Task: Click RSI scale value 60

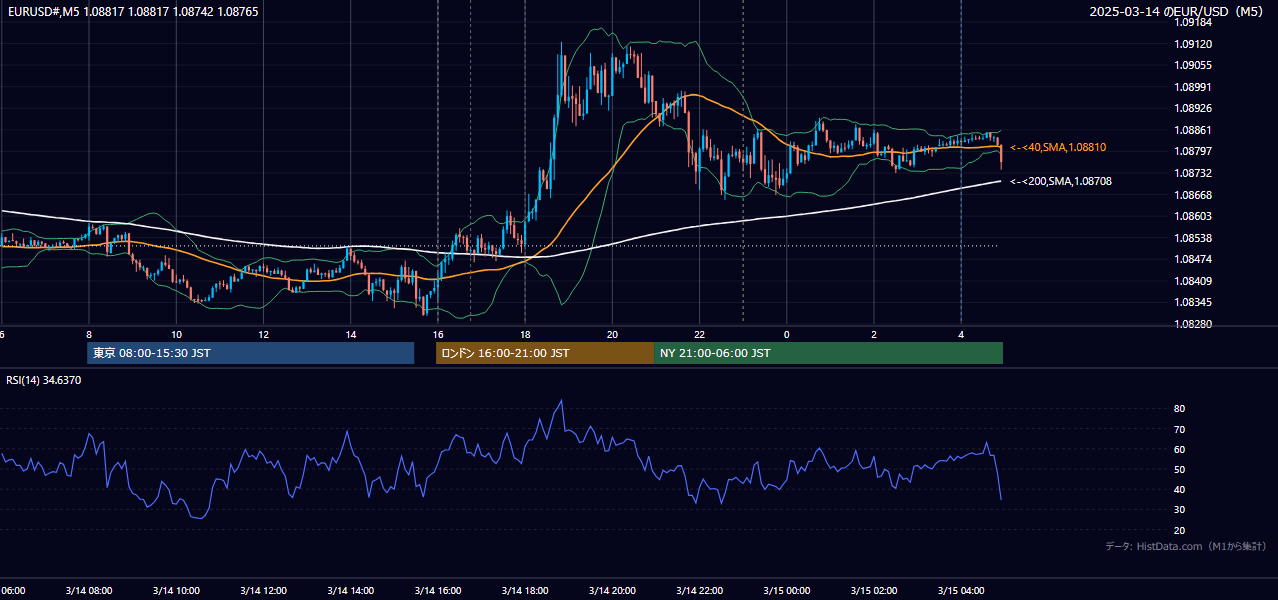Action: pos(1179,449)
